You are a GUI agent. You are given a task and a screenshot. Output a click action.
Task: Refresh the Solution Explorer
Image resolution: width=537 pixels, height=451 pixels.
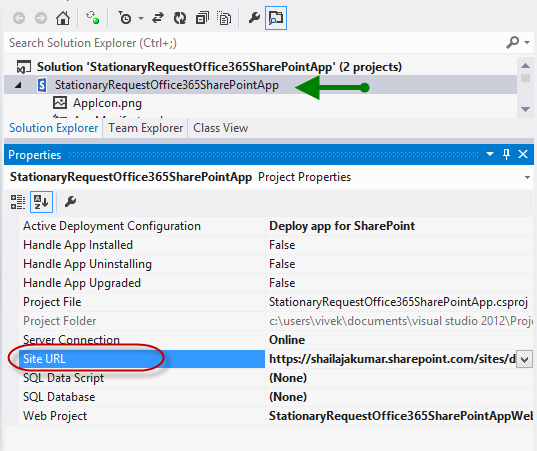(x=180, y=18)
